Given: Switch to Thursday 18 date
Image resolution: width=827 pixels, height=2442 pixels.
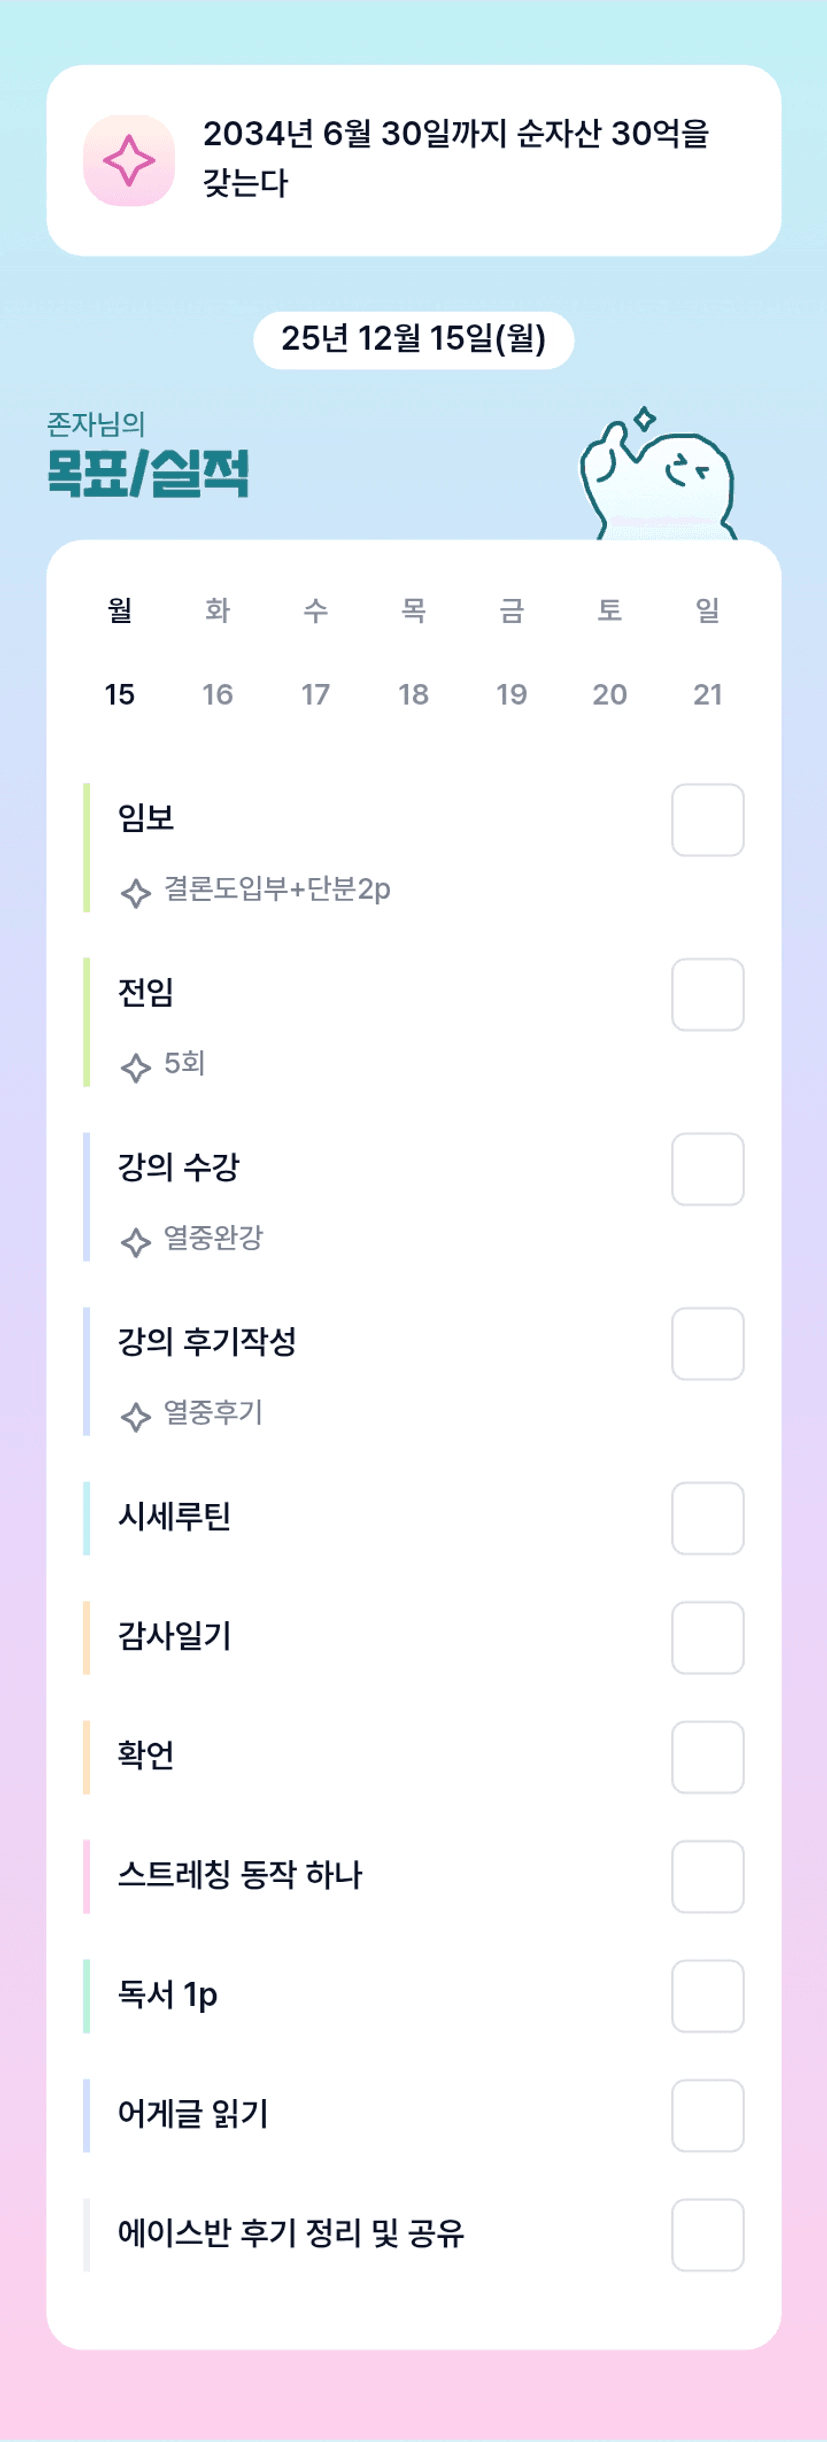Looking at the screenshot, I should (413, 694).
